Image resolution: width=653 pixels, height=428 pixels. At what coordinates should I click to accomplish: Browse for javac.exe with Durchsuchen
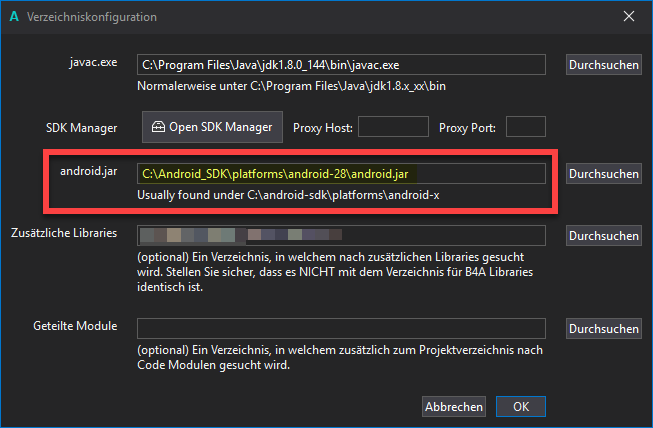[603, 65]
